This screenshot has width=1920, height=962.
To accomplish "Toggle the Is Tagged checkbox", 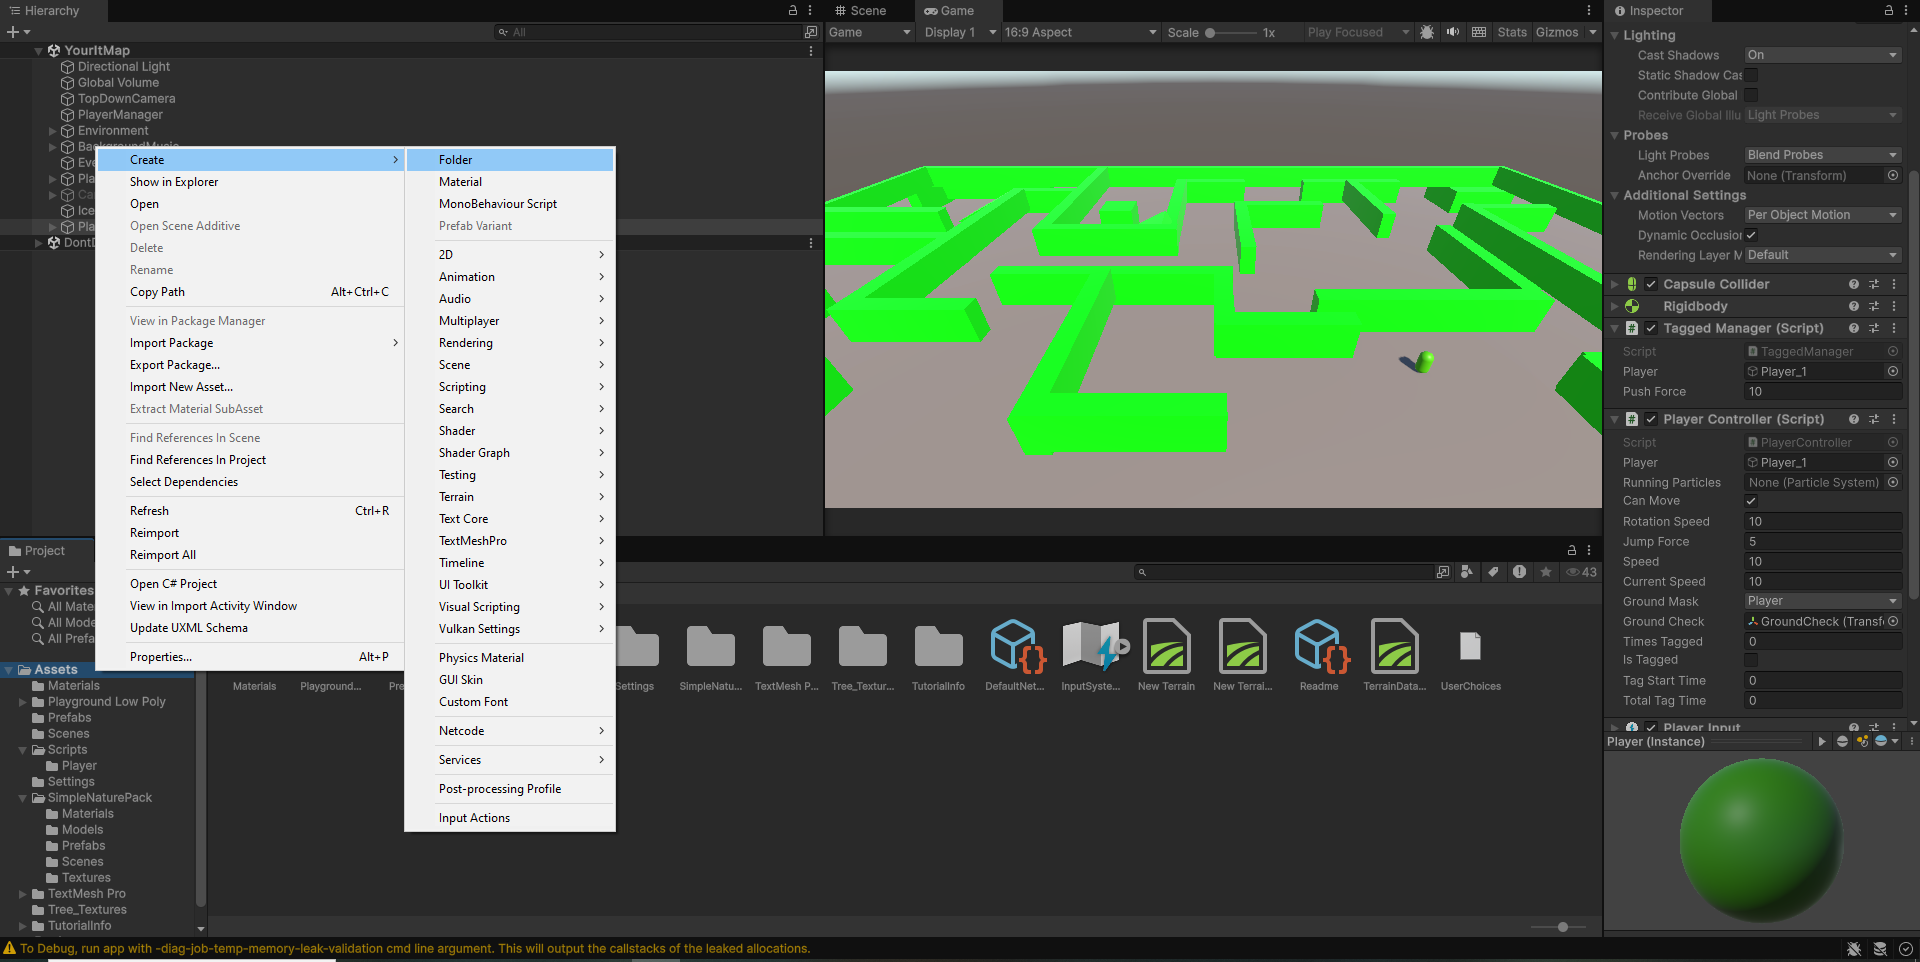I will [1751, 660].
